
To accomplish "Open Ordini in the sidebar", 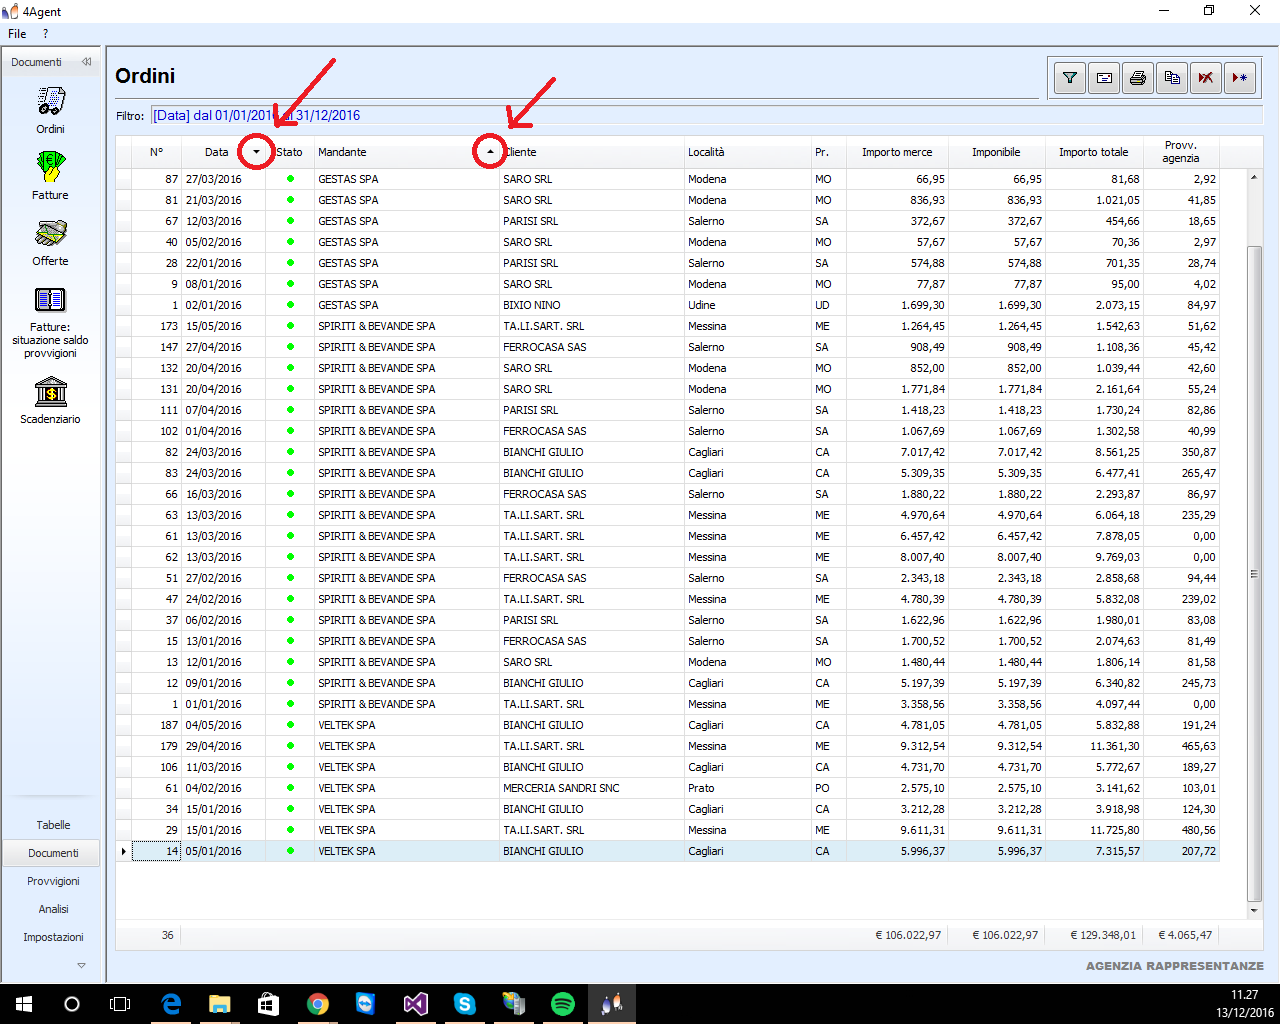I will tap(50, 111).
